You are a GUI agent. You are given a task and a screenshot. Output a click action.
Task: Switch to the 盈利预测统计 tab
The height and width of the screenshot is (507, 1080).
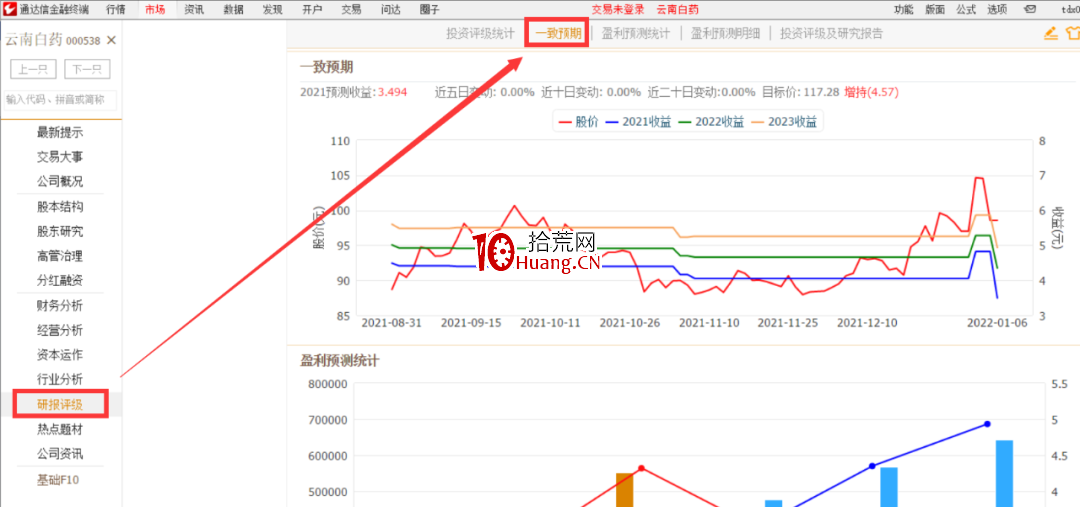coord(636,34)
